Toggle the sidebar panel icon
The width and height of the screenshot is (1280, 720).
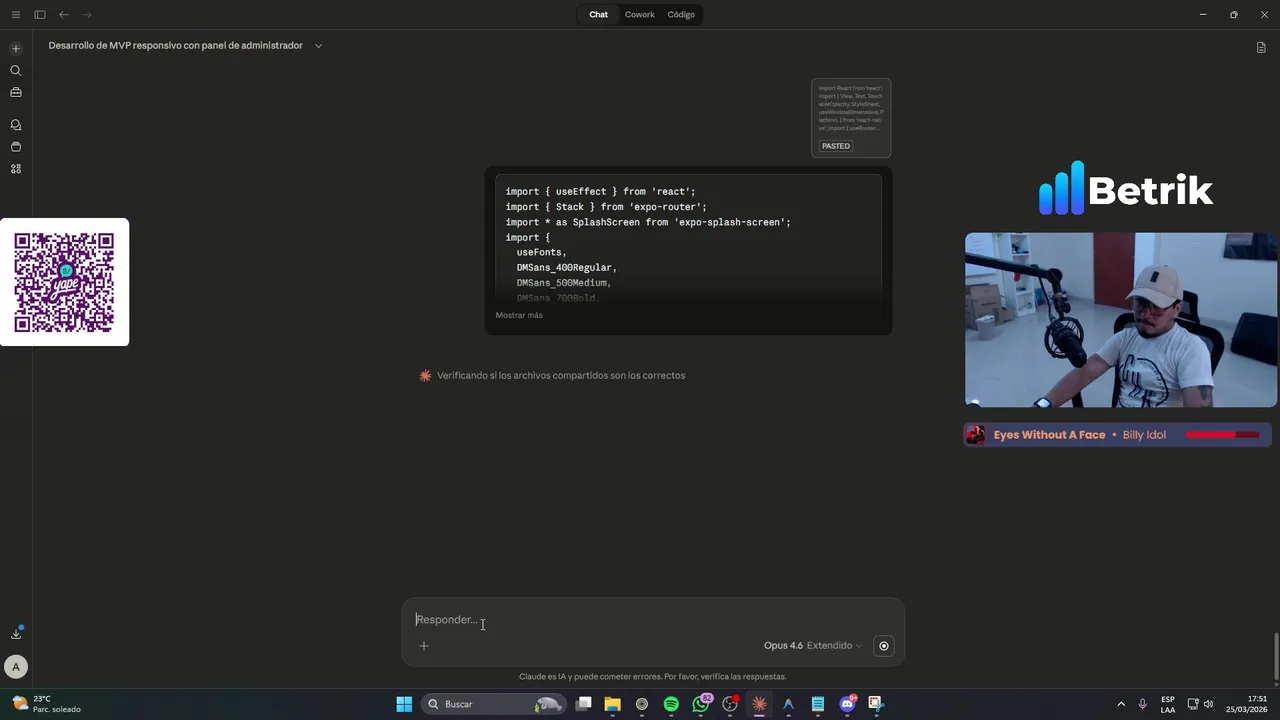pyautogui.click(x=40, y=15)
